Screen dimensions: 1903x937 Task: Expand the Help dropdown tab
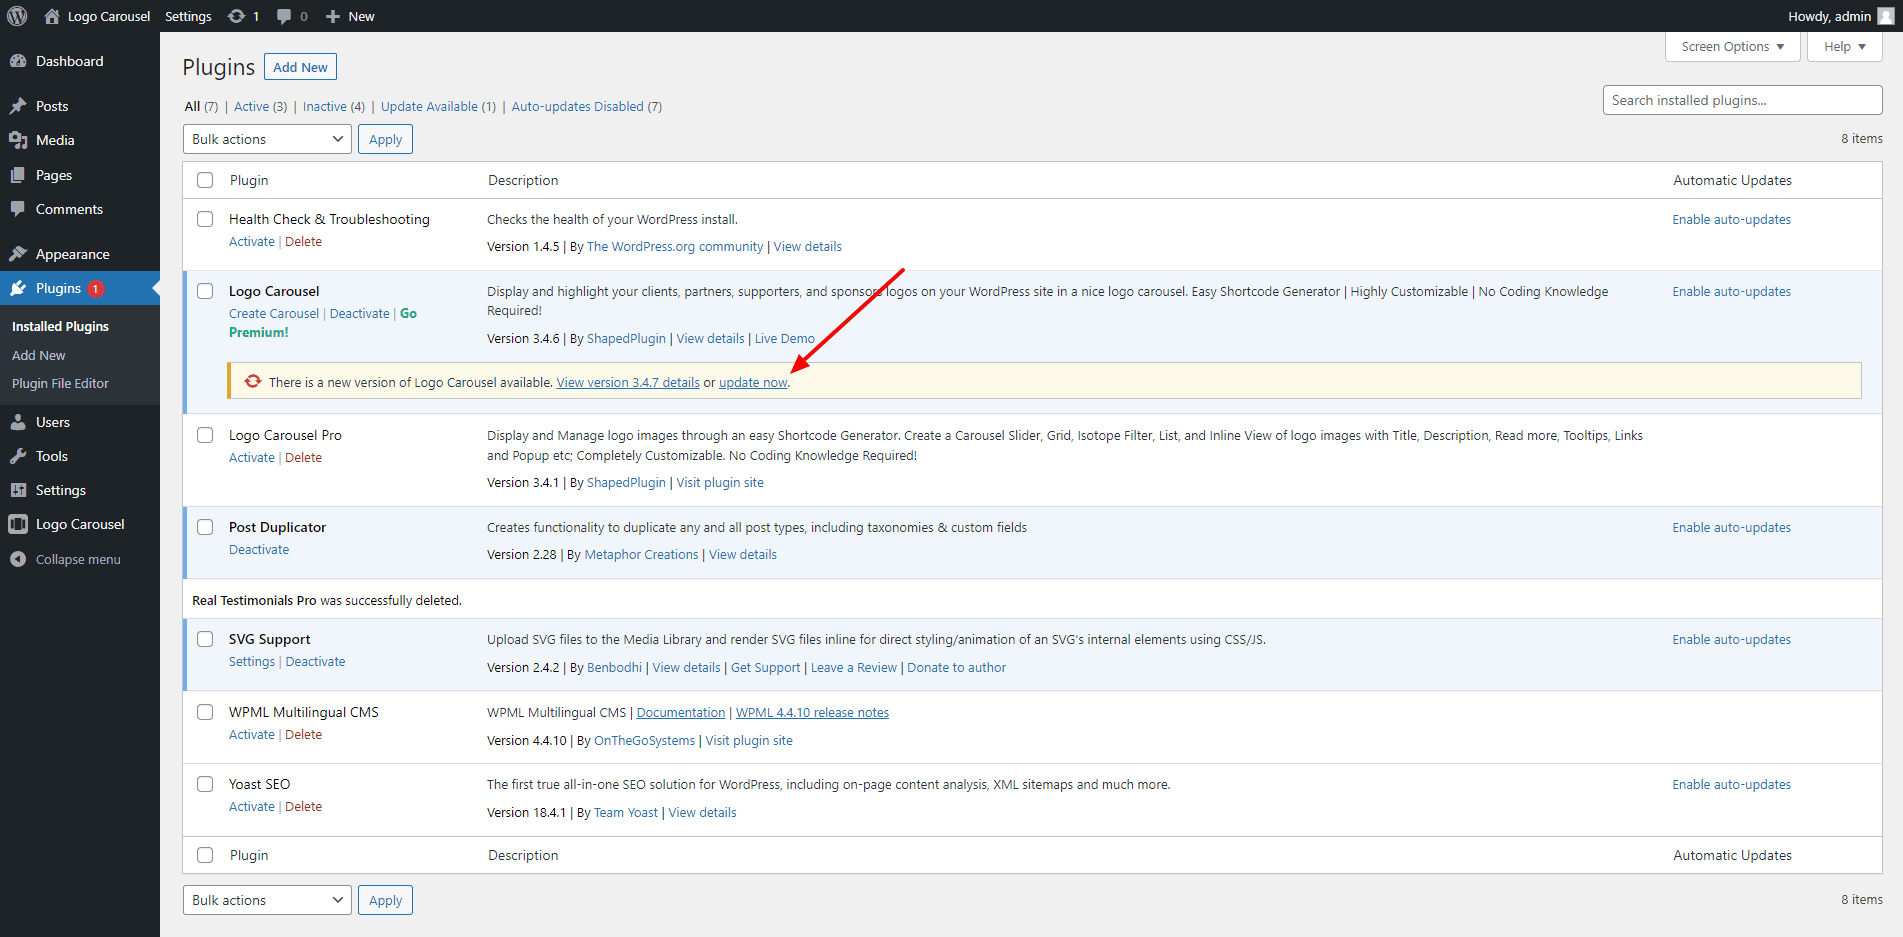coord(1844,47)
